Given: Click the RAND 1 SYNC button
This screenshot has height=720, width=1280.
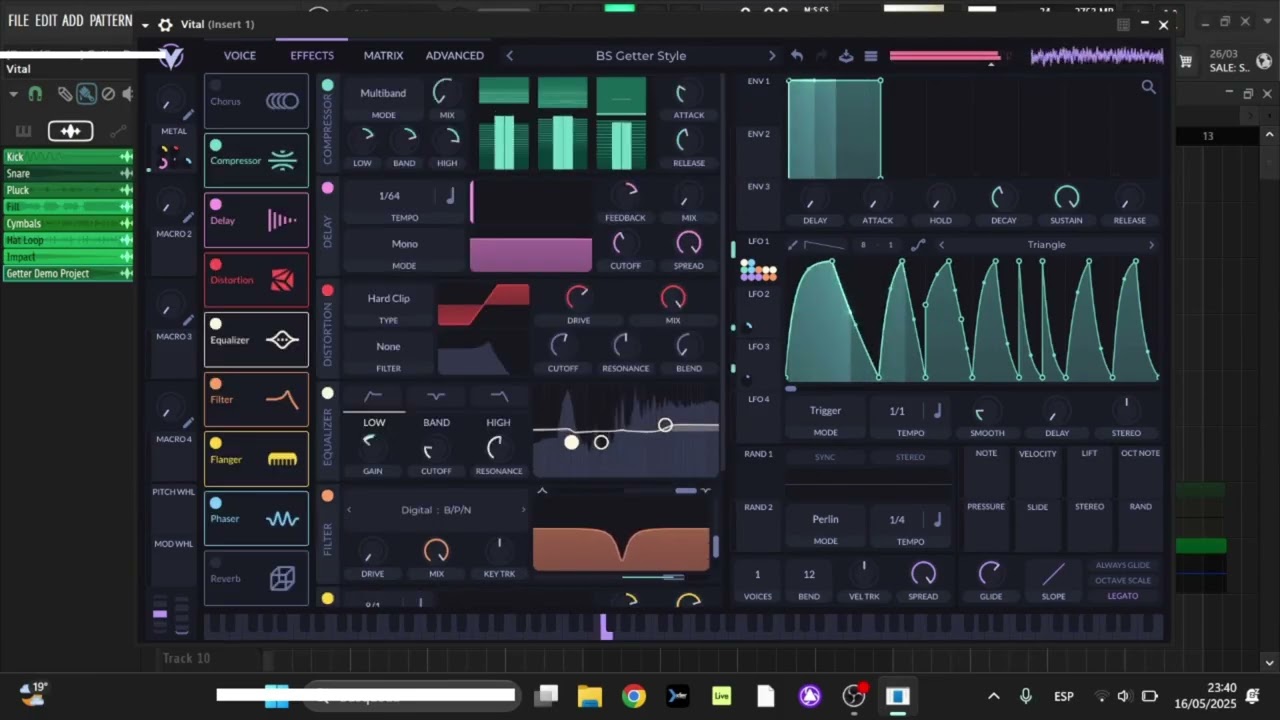Looking at the screenshot, I should [x=825, y=457].
